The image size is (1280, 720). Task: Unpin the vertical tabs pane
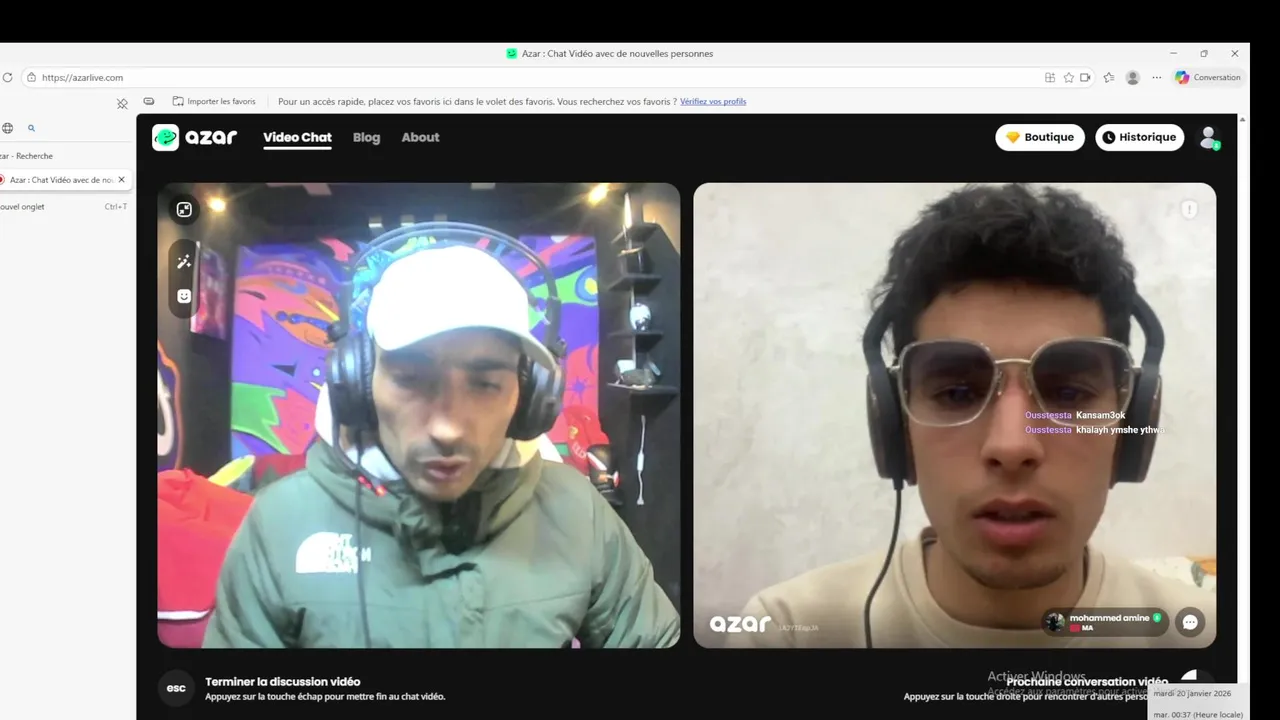click(x=122, y=103)
